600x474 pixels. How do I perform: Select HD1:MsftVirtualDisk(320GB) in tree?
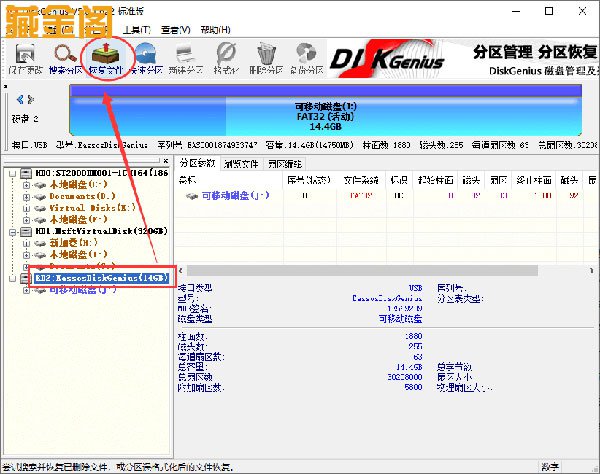click(101, 231)
